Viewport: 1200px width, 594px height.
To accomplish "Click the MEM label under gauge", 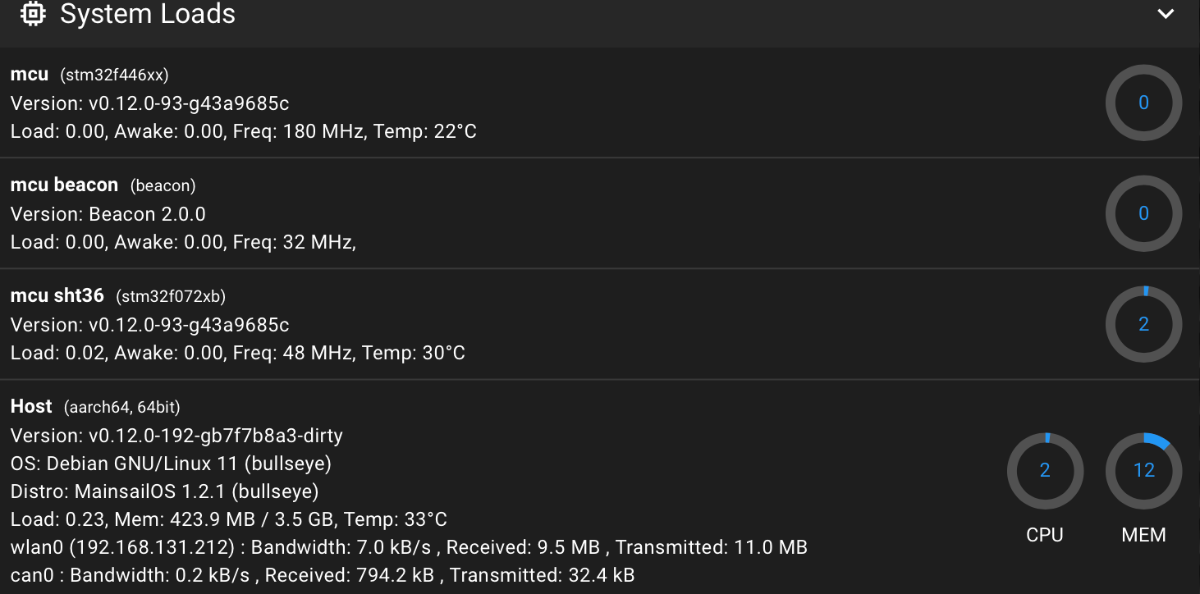I will 1143,535.
